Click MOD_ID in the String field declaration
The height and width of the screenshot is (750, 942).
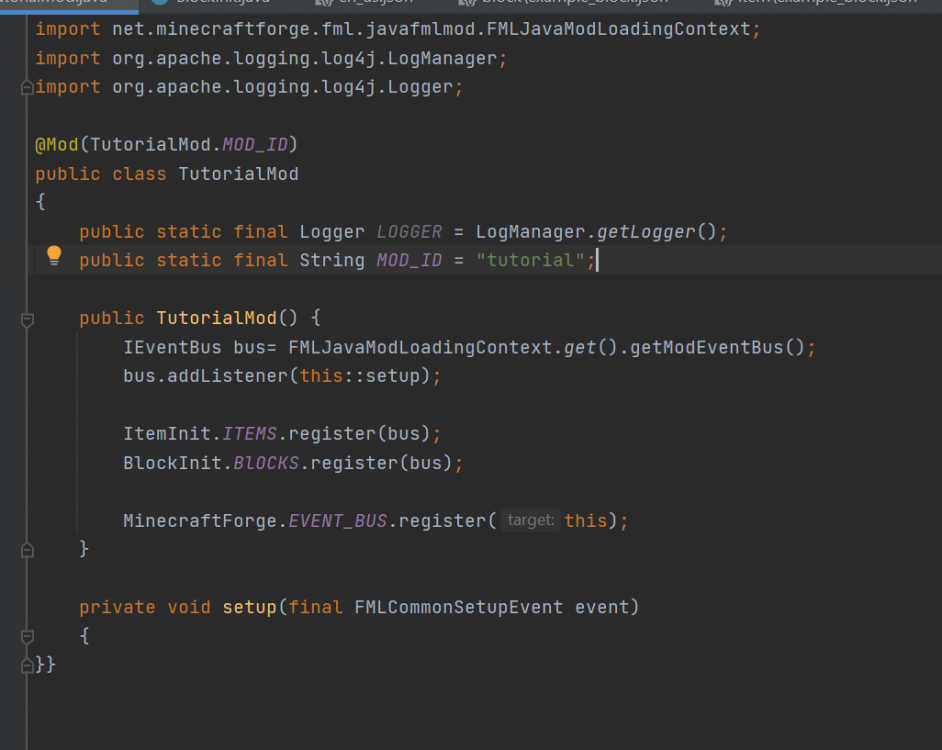pos(409,260)
